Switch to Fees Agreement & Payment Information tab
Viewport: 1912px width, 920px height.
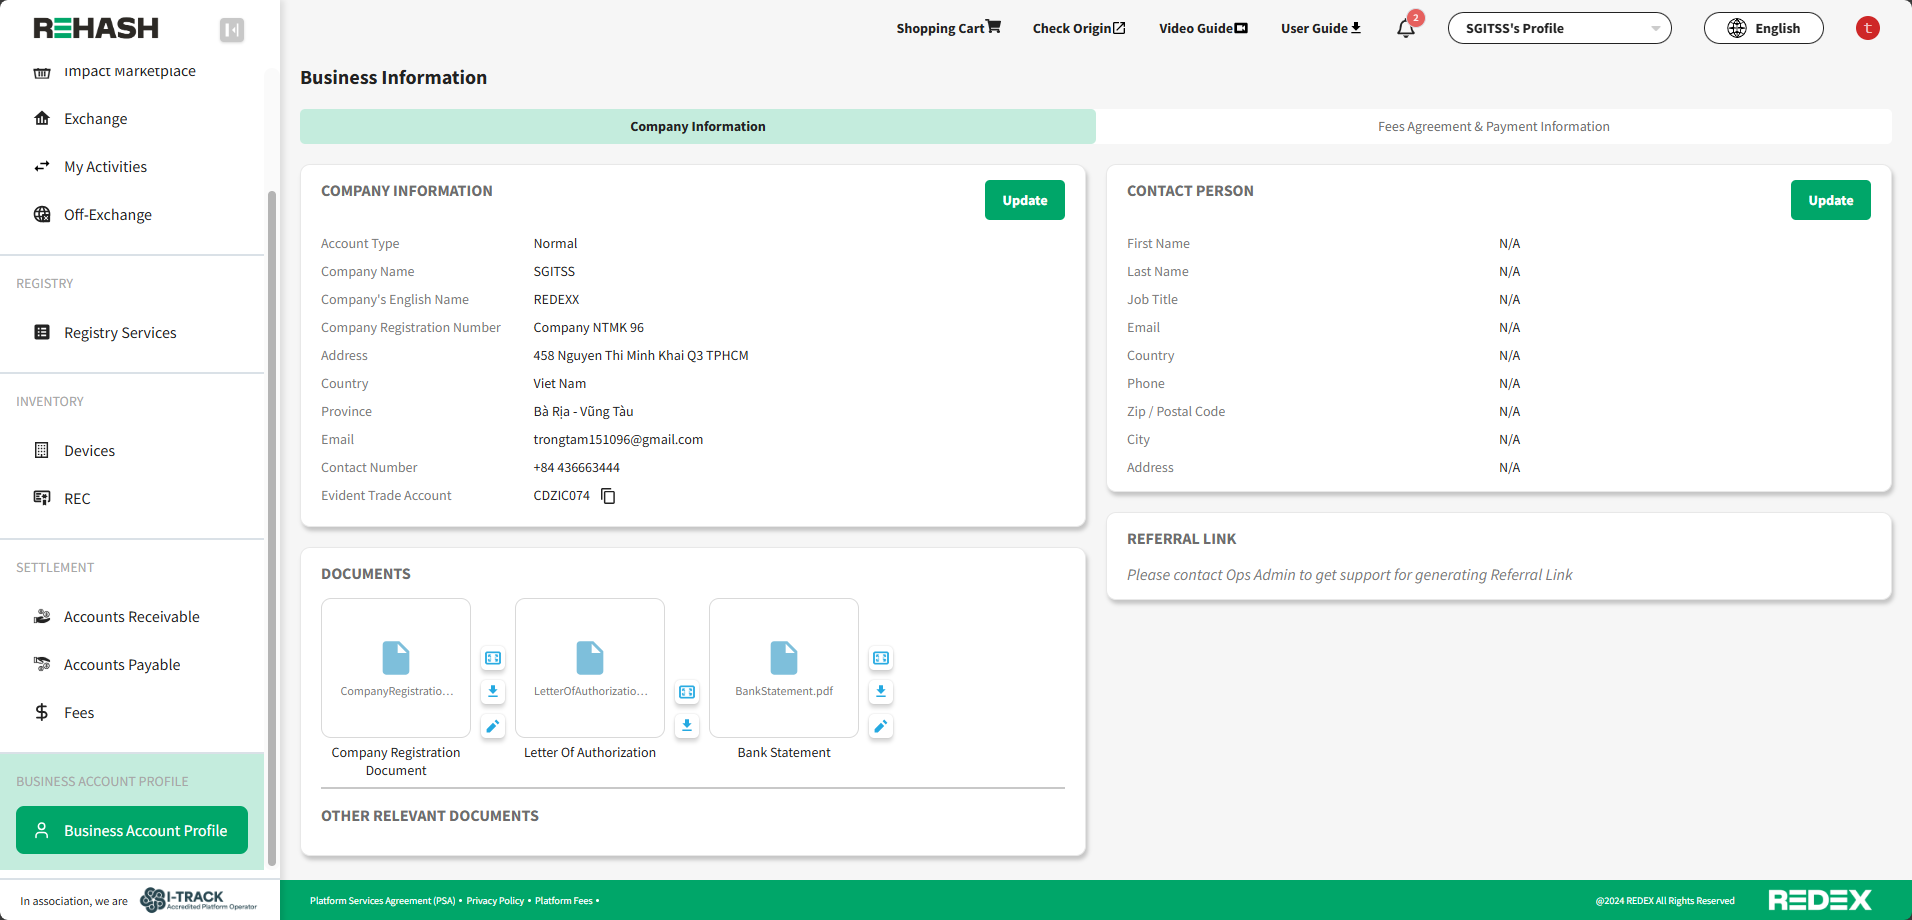[1493, 127]
